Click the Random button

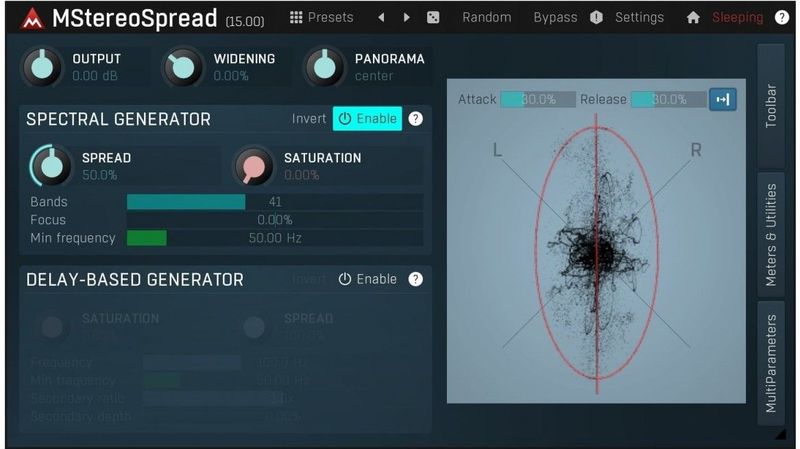tap(487, 17)
